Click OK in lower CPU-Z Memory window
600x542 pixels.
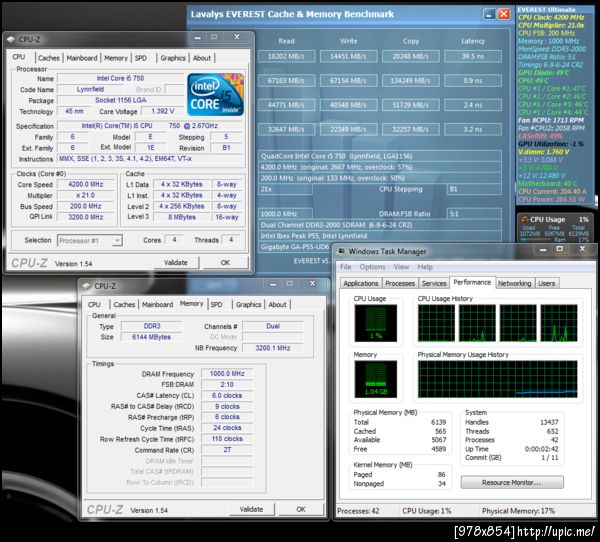coord(301,509)
